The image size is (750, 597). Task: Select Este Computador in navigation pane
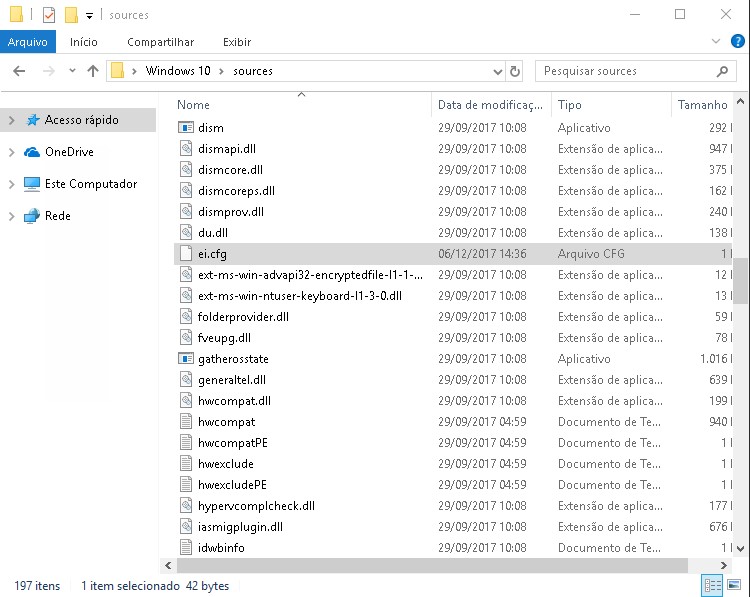tap(91, 184)
